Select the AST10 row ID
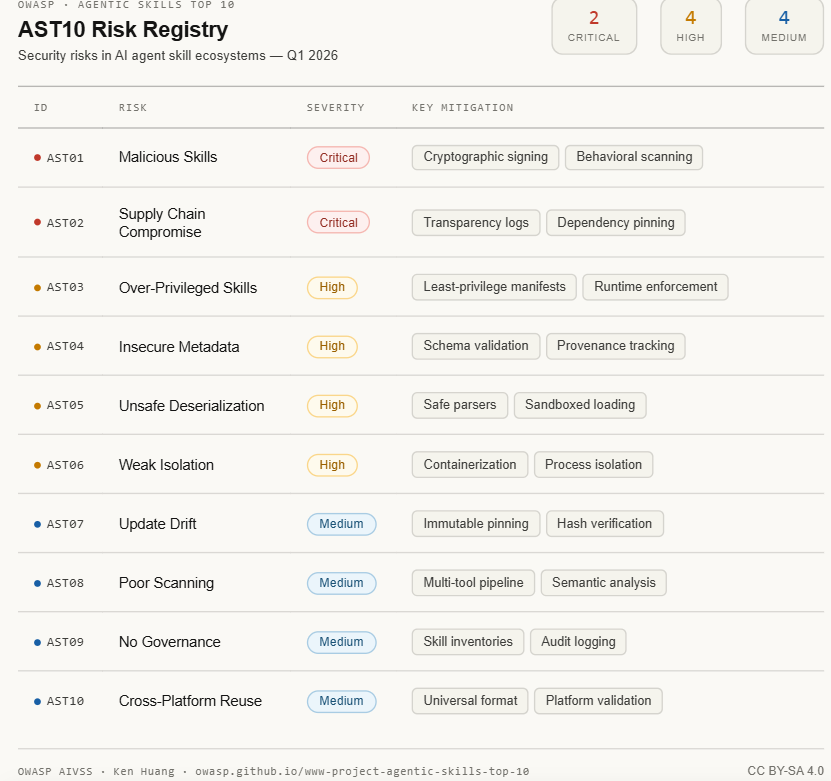The image size is (831, 781). [x=65, y=702]
